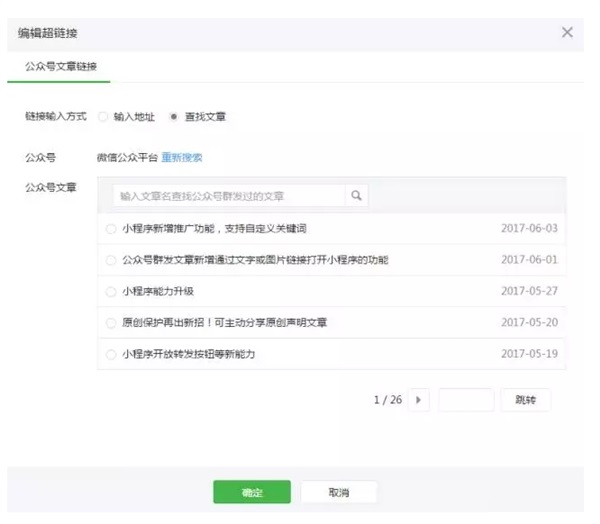The image size is (600, 524).
Task: Select 查找文章 radio option
Action: point(174,117)
